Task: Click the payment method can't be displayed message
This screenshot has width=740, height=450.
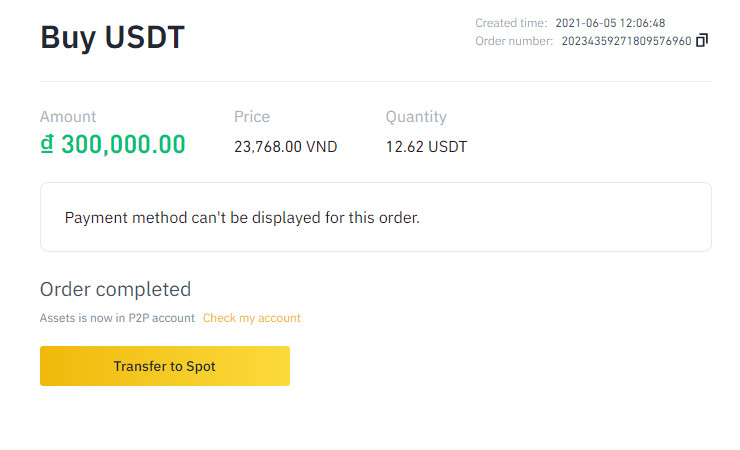Action: click(x=242, y=217)
